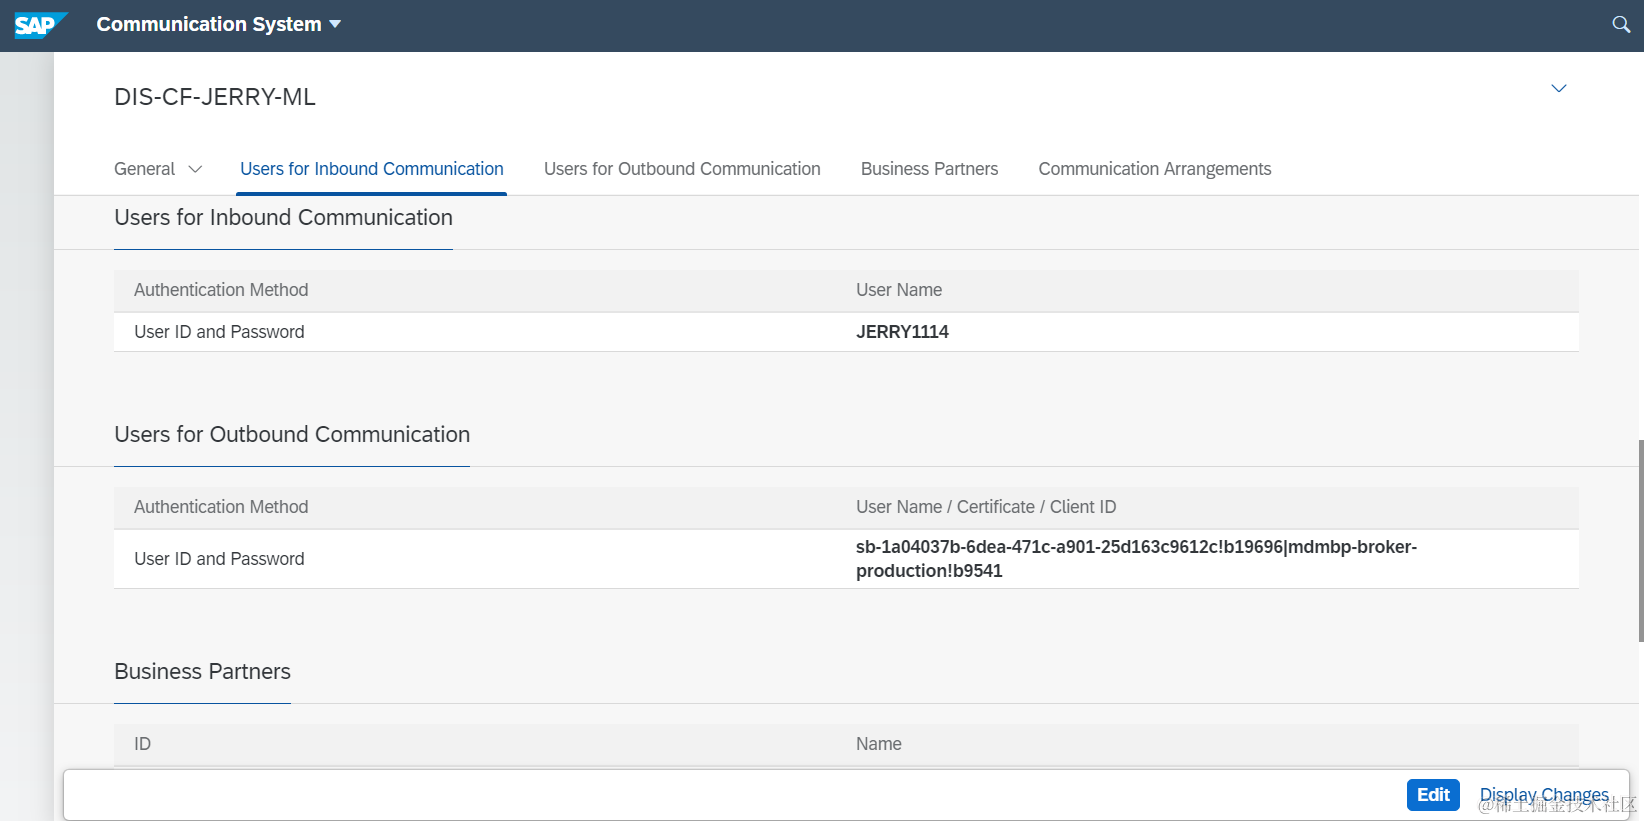Switch to Users for Outbound Communication tab

[682, 169]
